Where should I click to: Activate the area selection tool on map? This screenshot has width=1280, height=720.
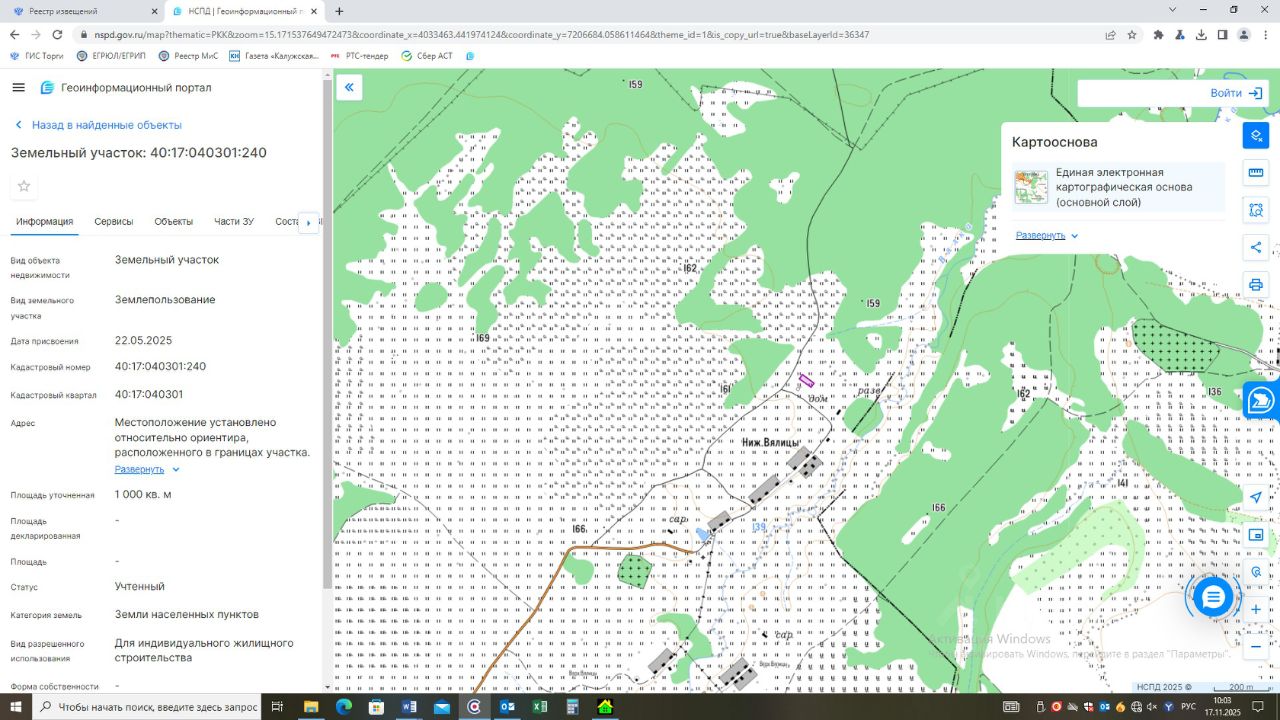pos(1256,210)
